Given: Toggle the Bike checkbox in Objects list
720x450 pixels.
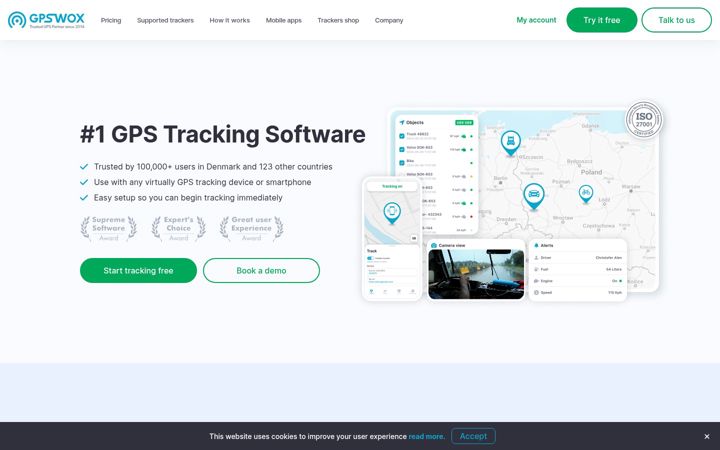Looking at the screenshot, I should pyautogui.click(x=402, y=163).
